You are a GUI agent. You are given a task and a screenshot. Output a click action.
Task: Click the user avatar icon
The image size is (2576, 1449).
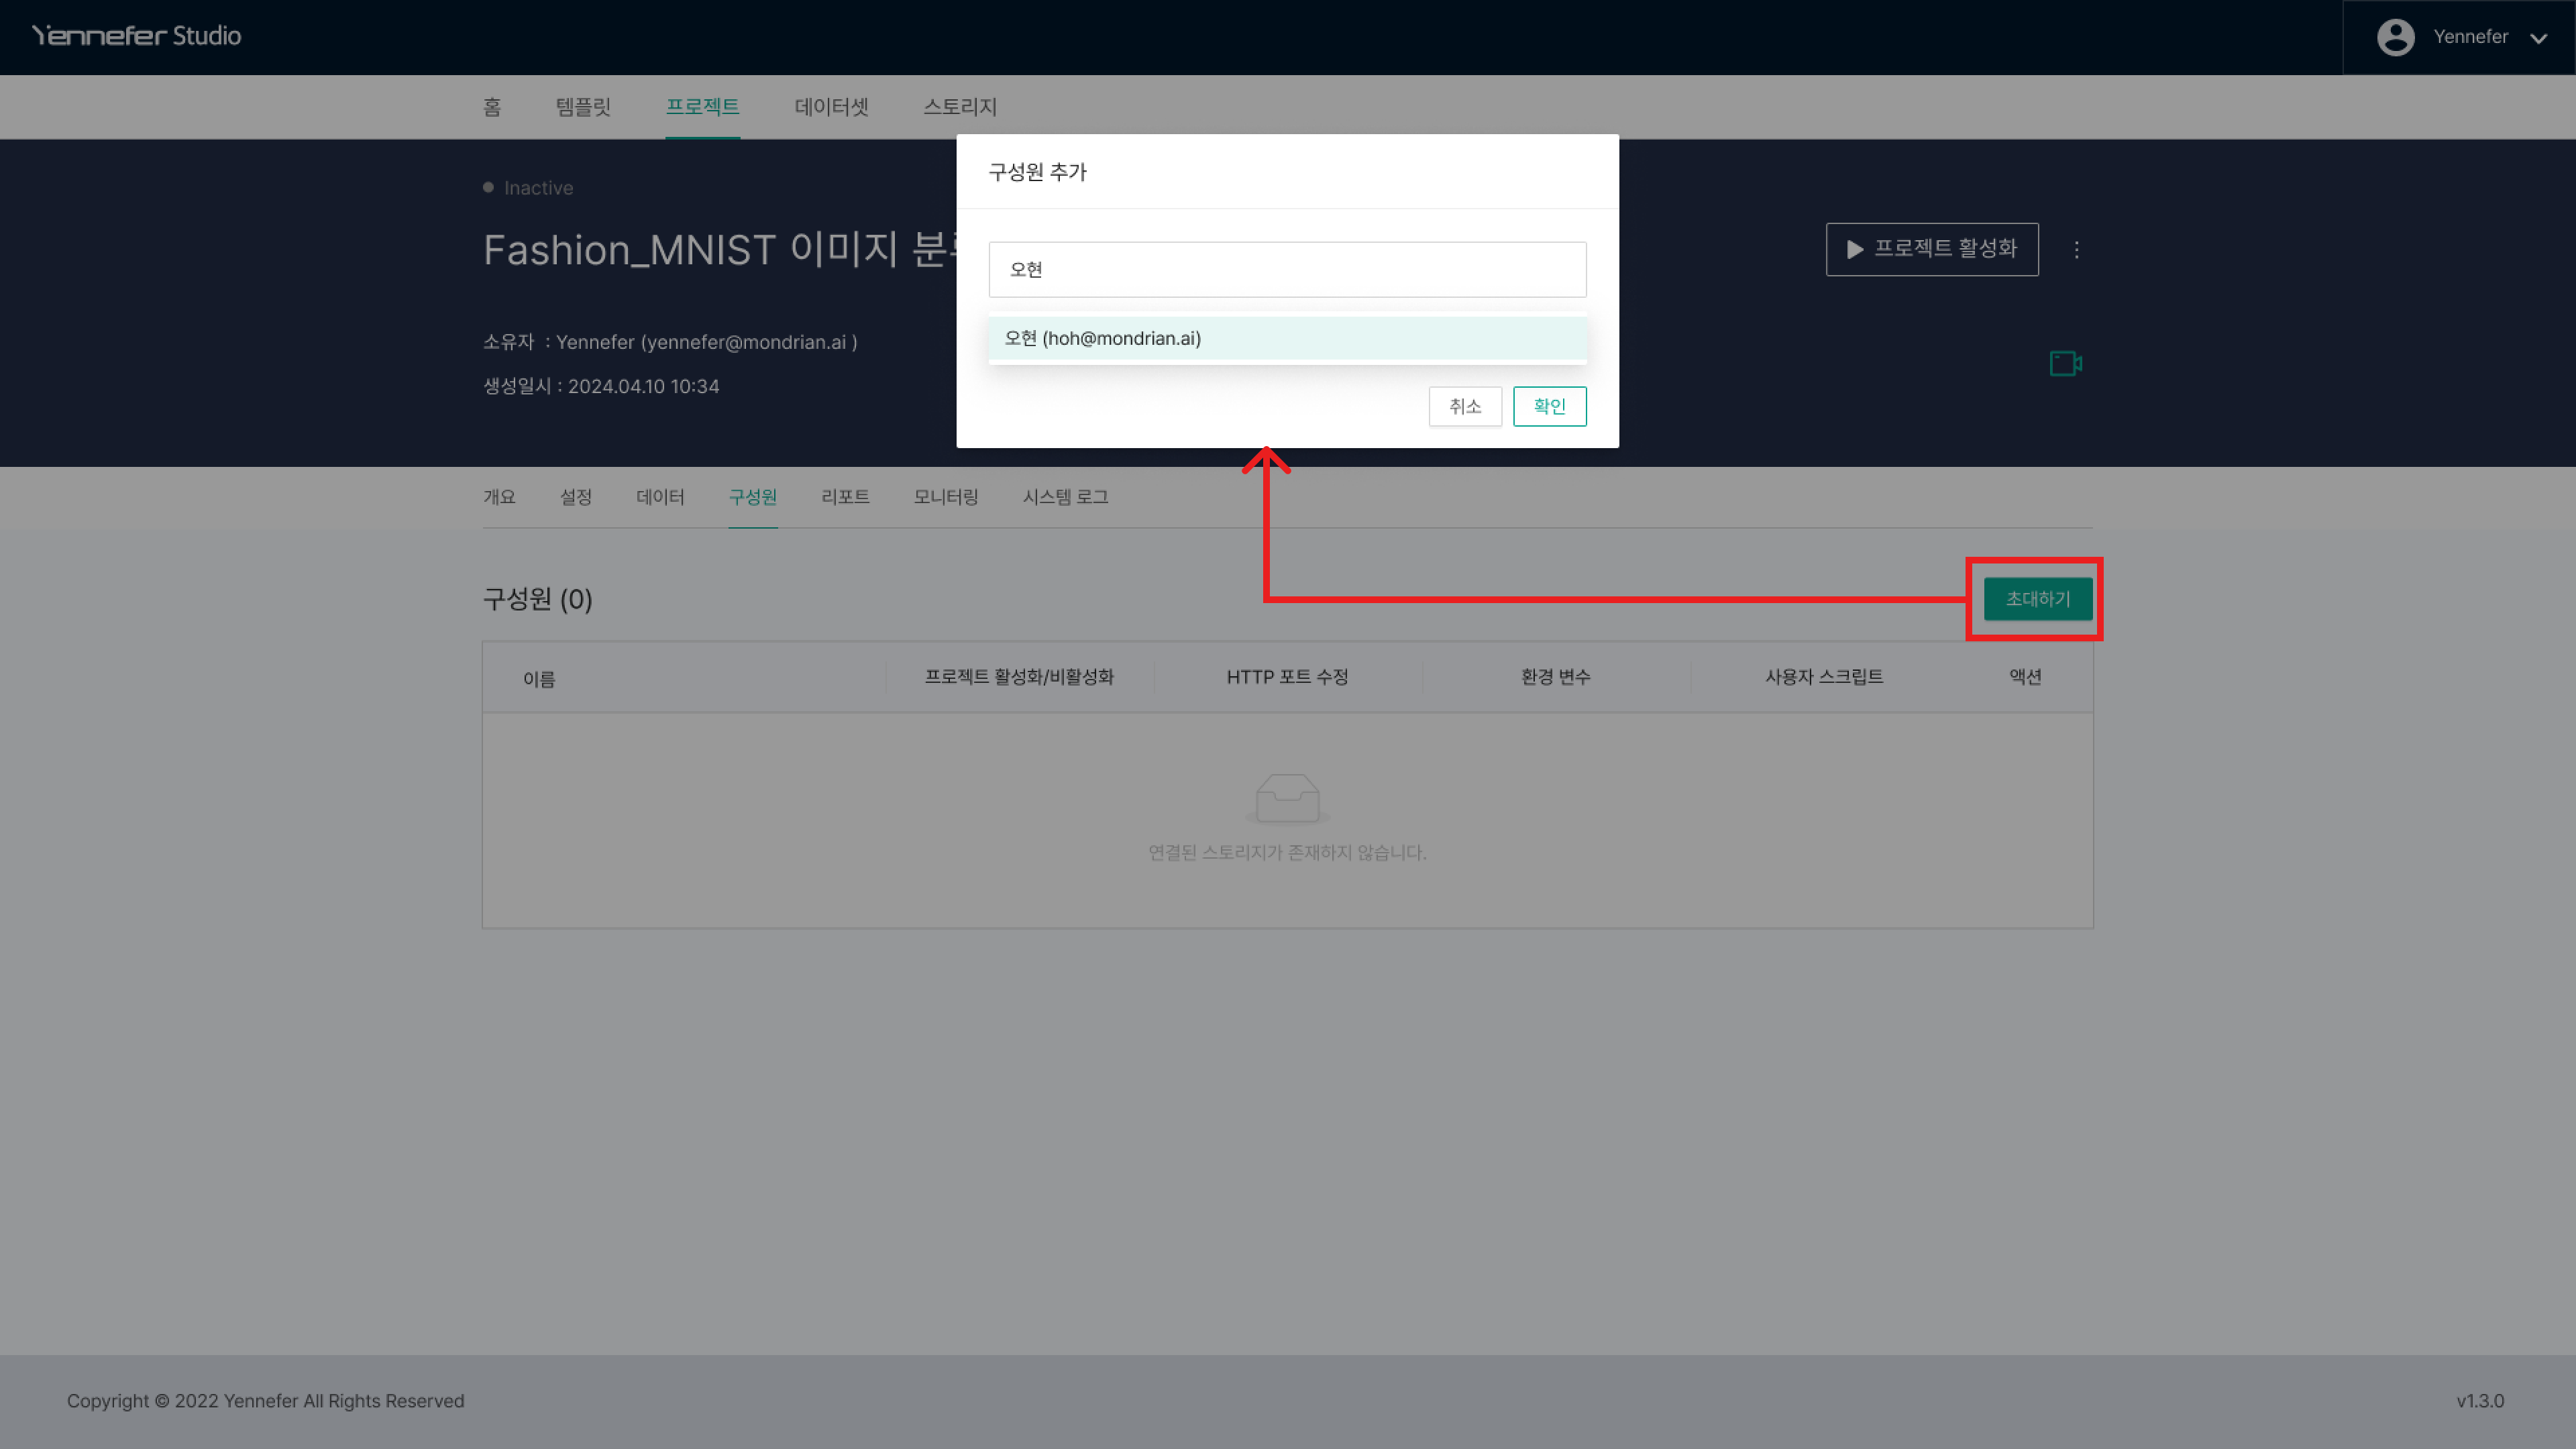pos(2395,37)
